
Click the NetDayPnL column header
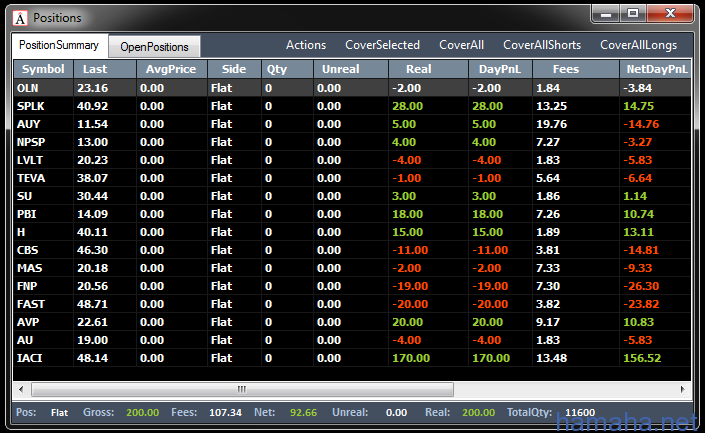656,69
